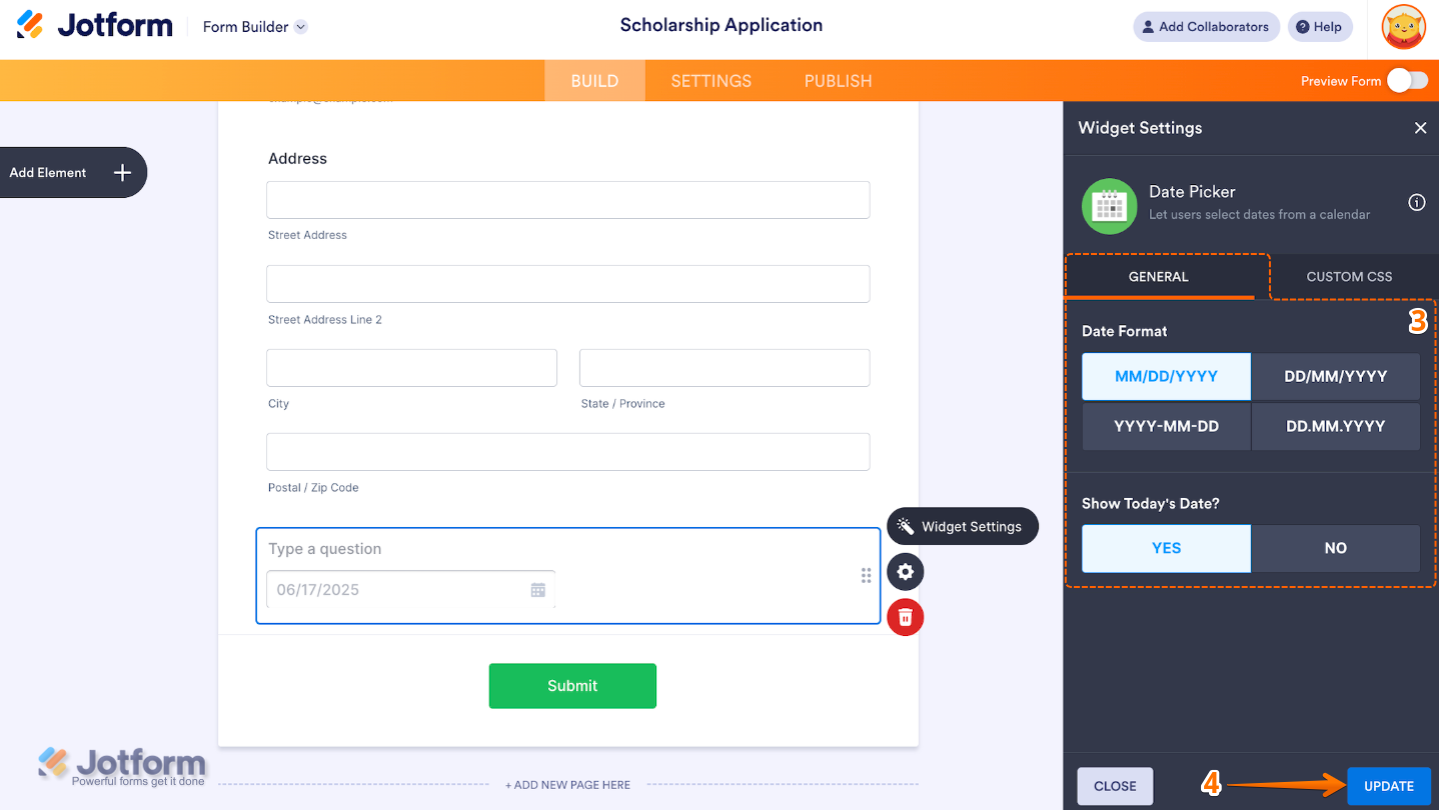
Task: Click the calendar icon in the date field
Action: [x=538, y=590]
